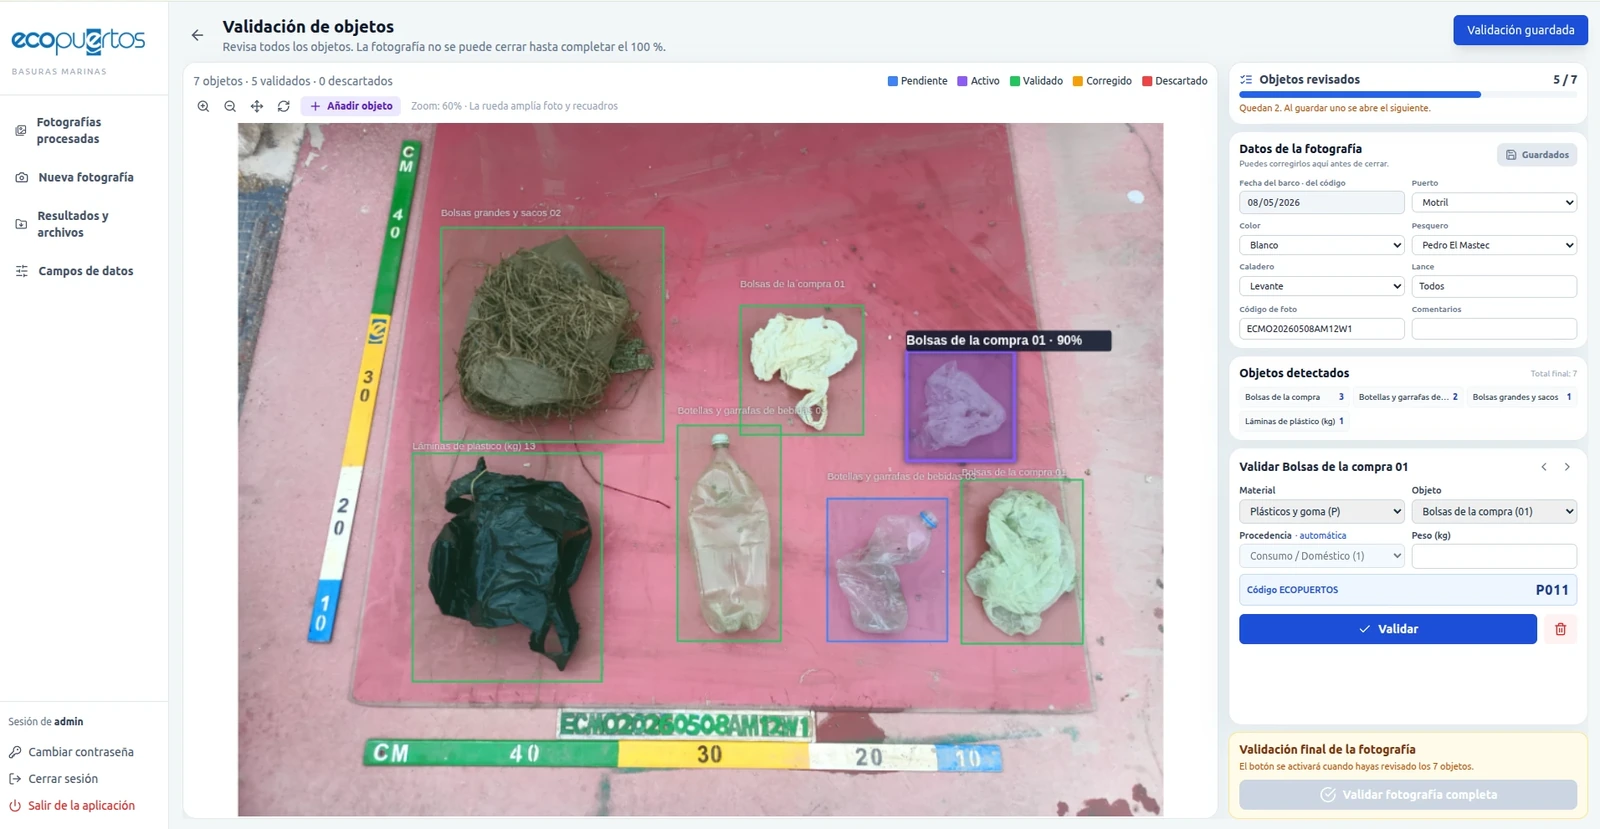This screenshot has height=829, width=1600.
Task: Open the Objeto dropdown
Action: (1494, 511)
